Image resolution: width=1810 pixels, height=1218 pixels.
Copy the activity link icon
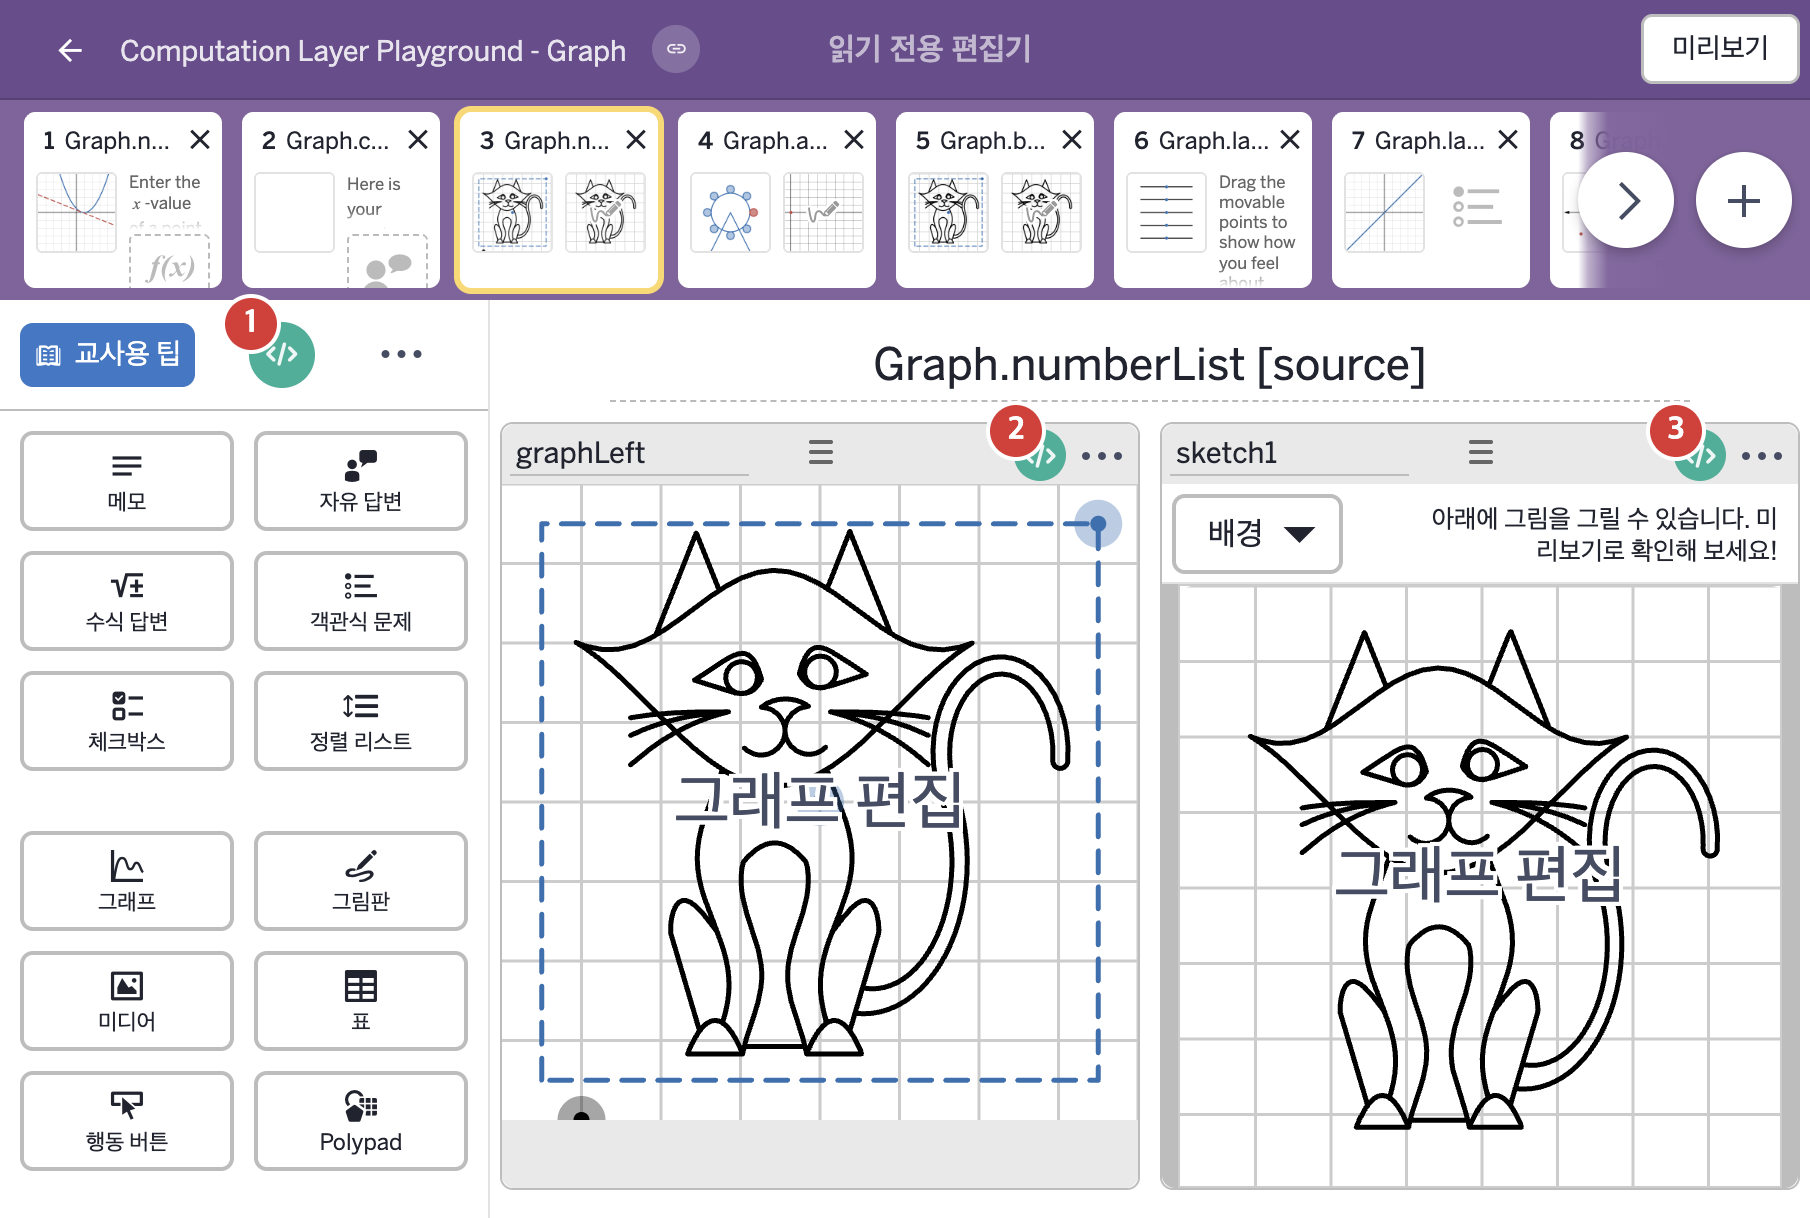676,49
